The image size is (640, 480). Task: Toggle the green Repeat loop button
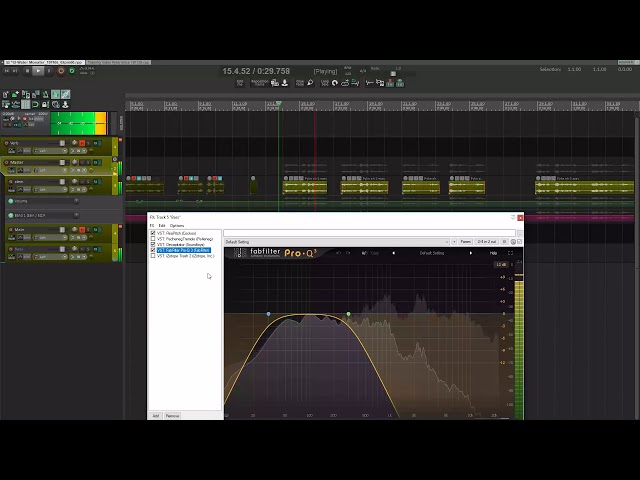(x=72, y=71)
